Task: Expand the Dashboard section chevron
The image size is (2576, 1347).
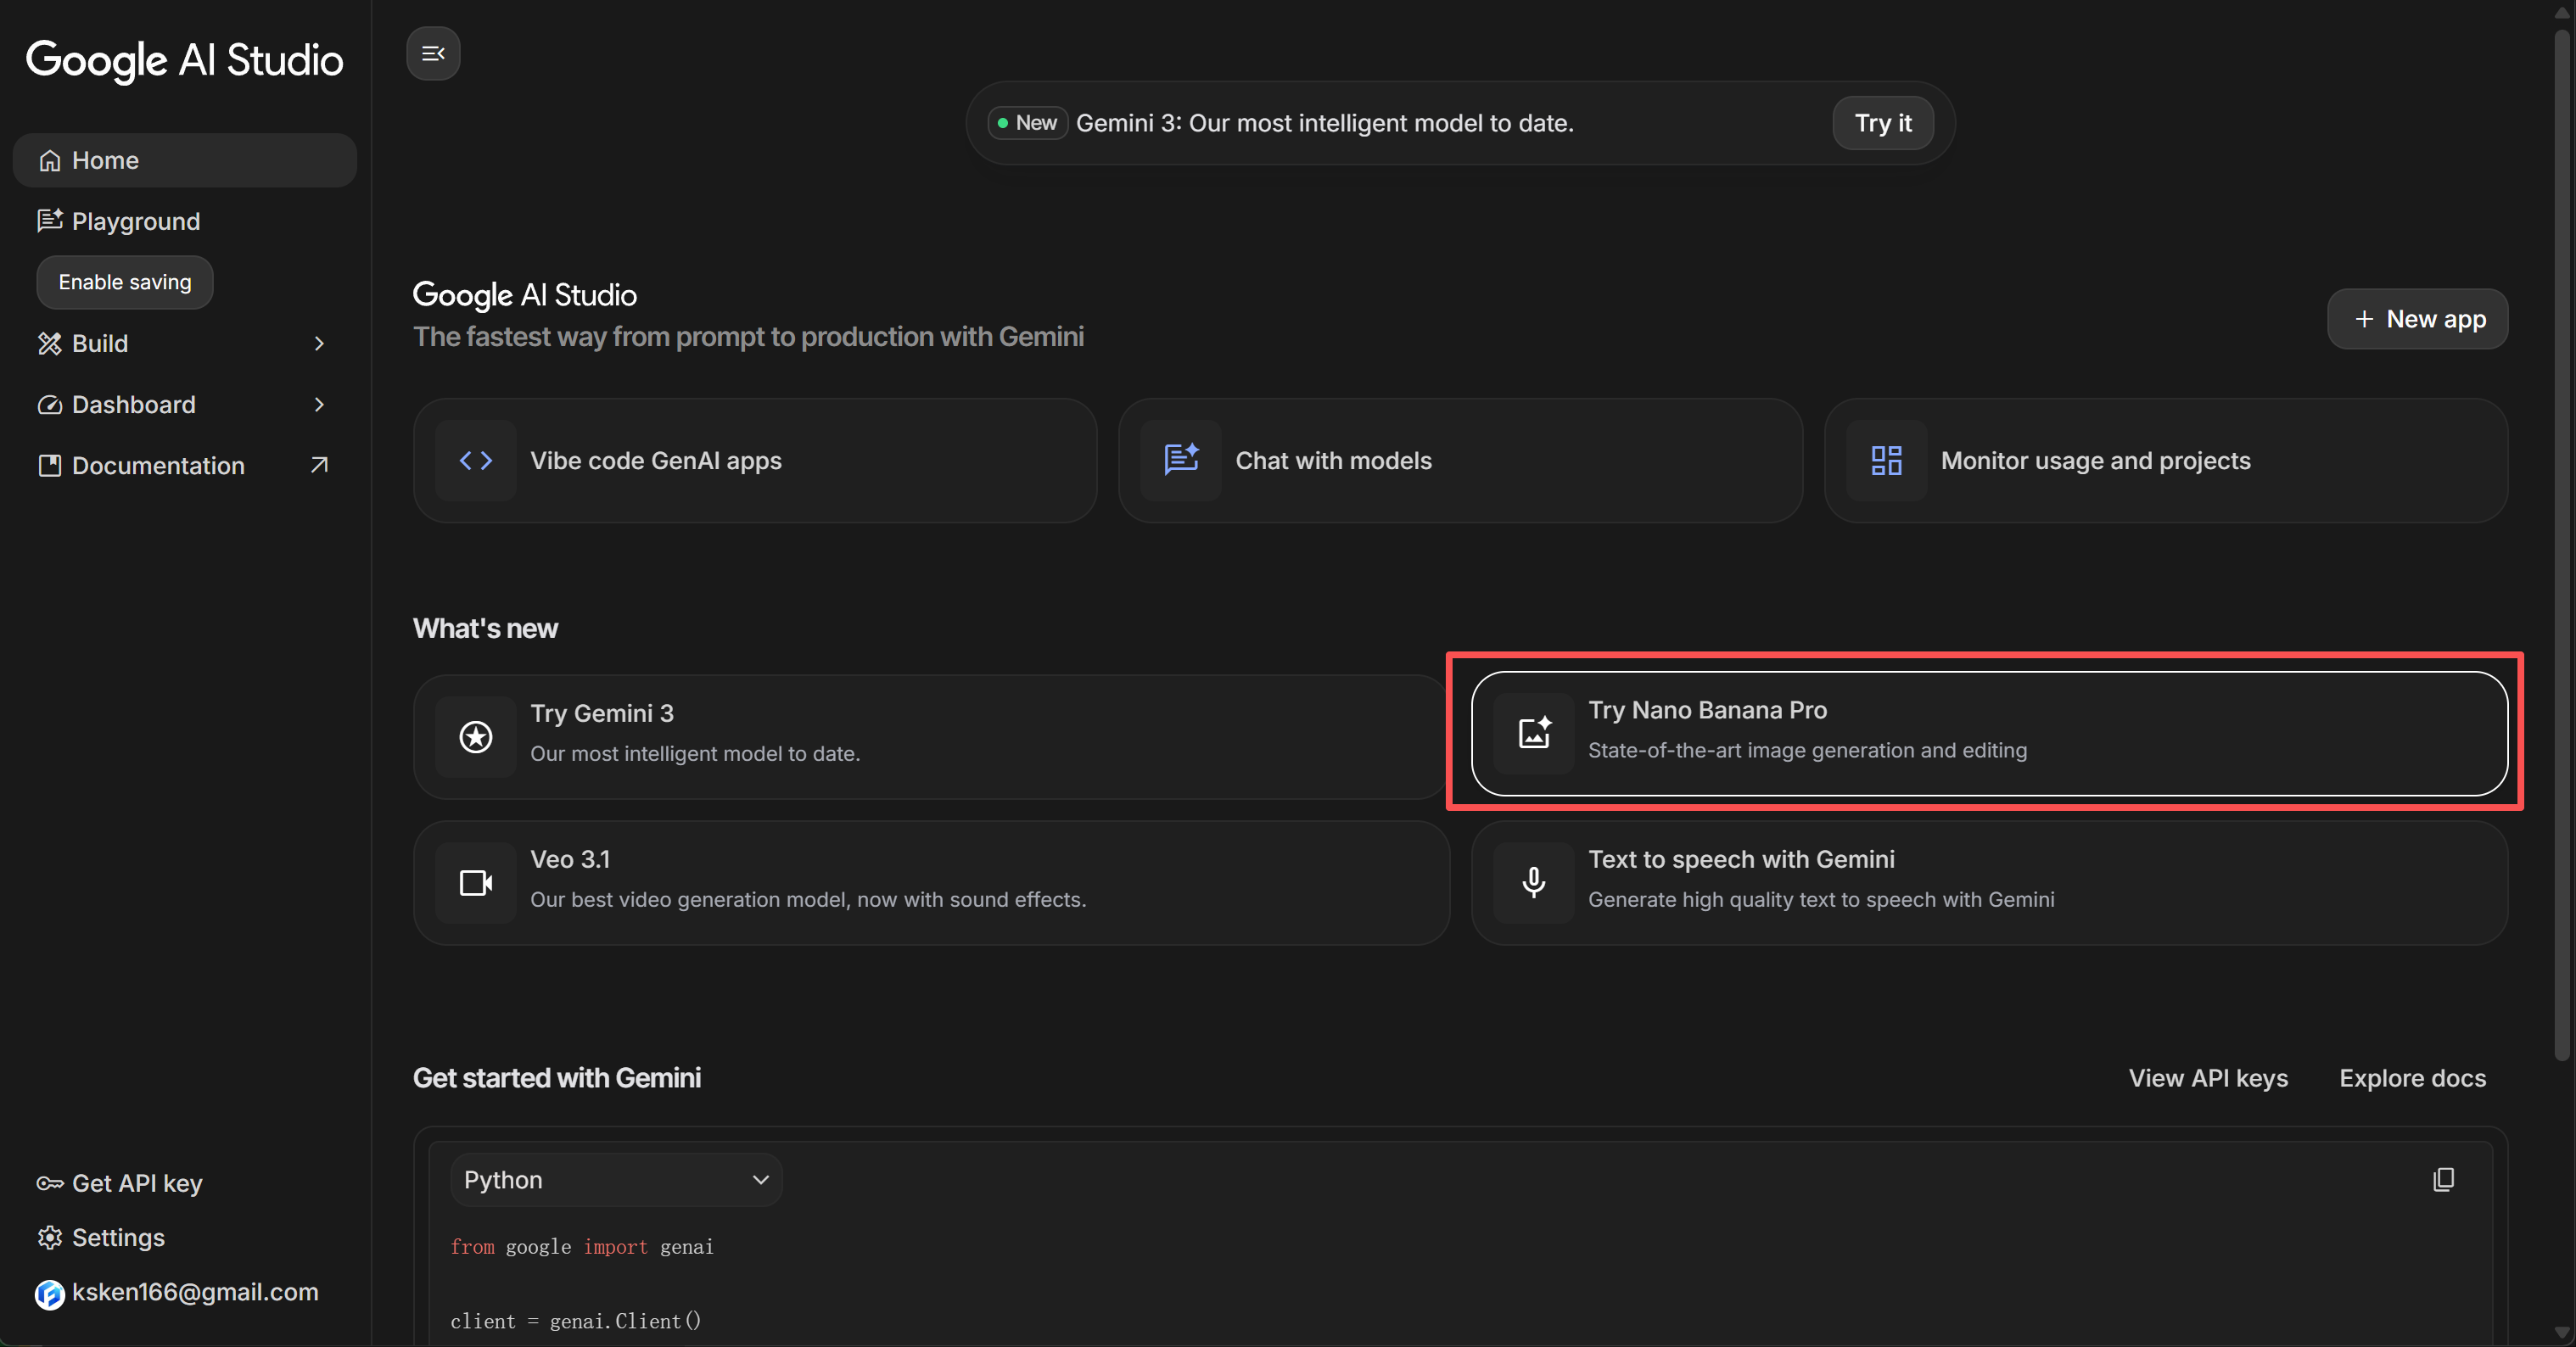Action: 319,405
